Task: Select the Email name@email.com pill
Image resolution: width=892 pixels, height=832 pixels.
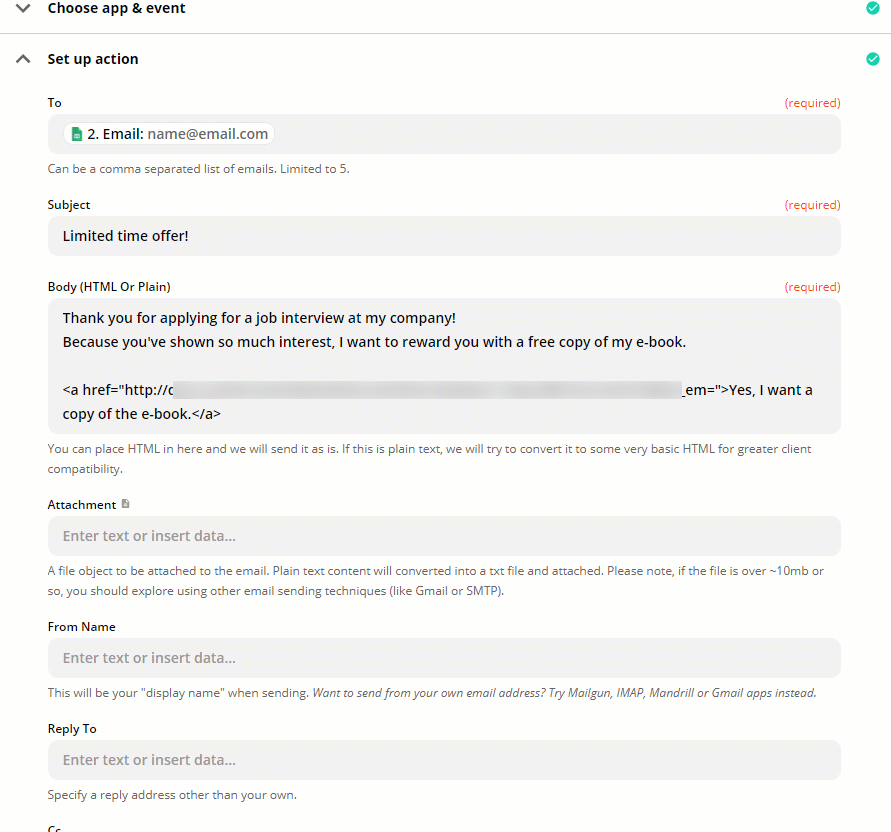Action: [169, 134]
